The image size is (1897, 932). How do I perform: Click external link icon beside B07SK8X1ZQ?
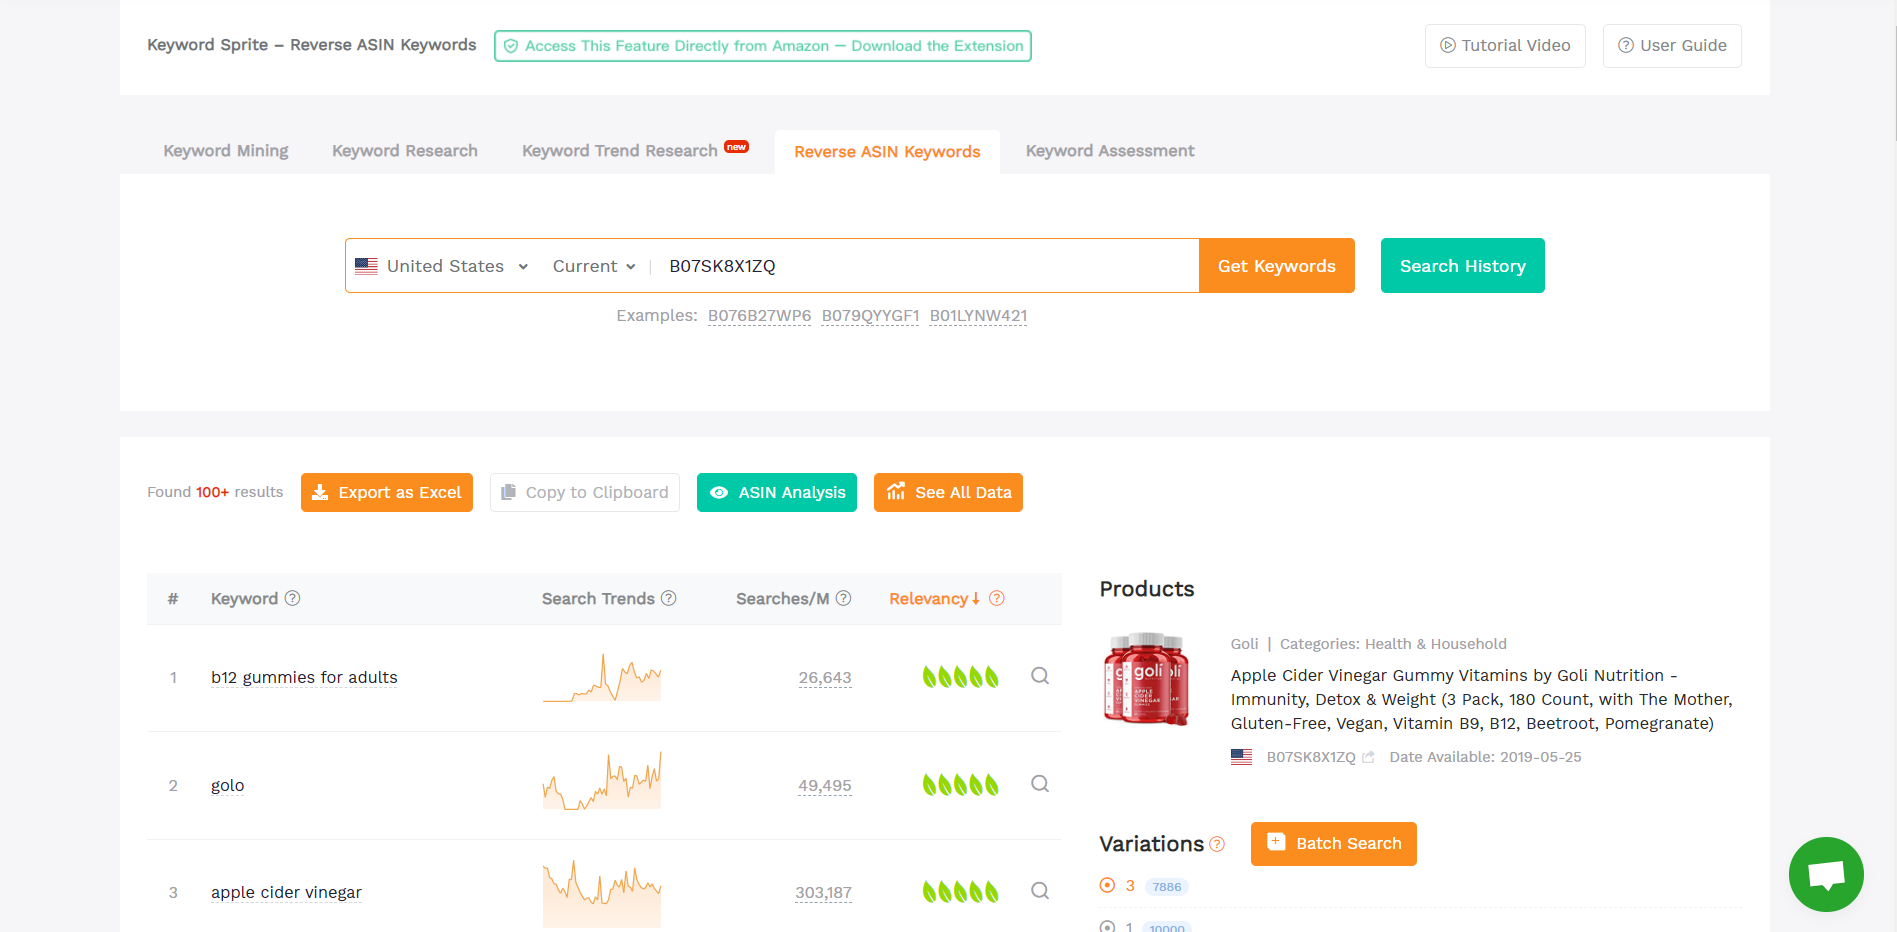pos(1368,757)
